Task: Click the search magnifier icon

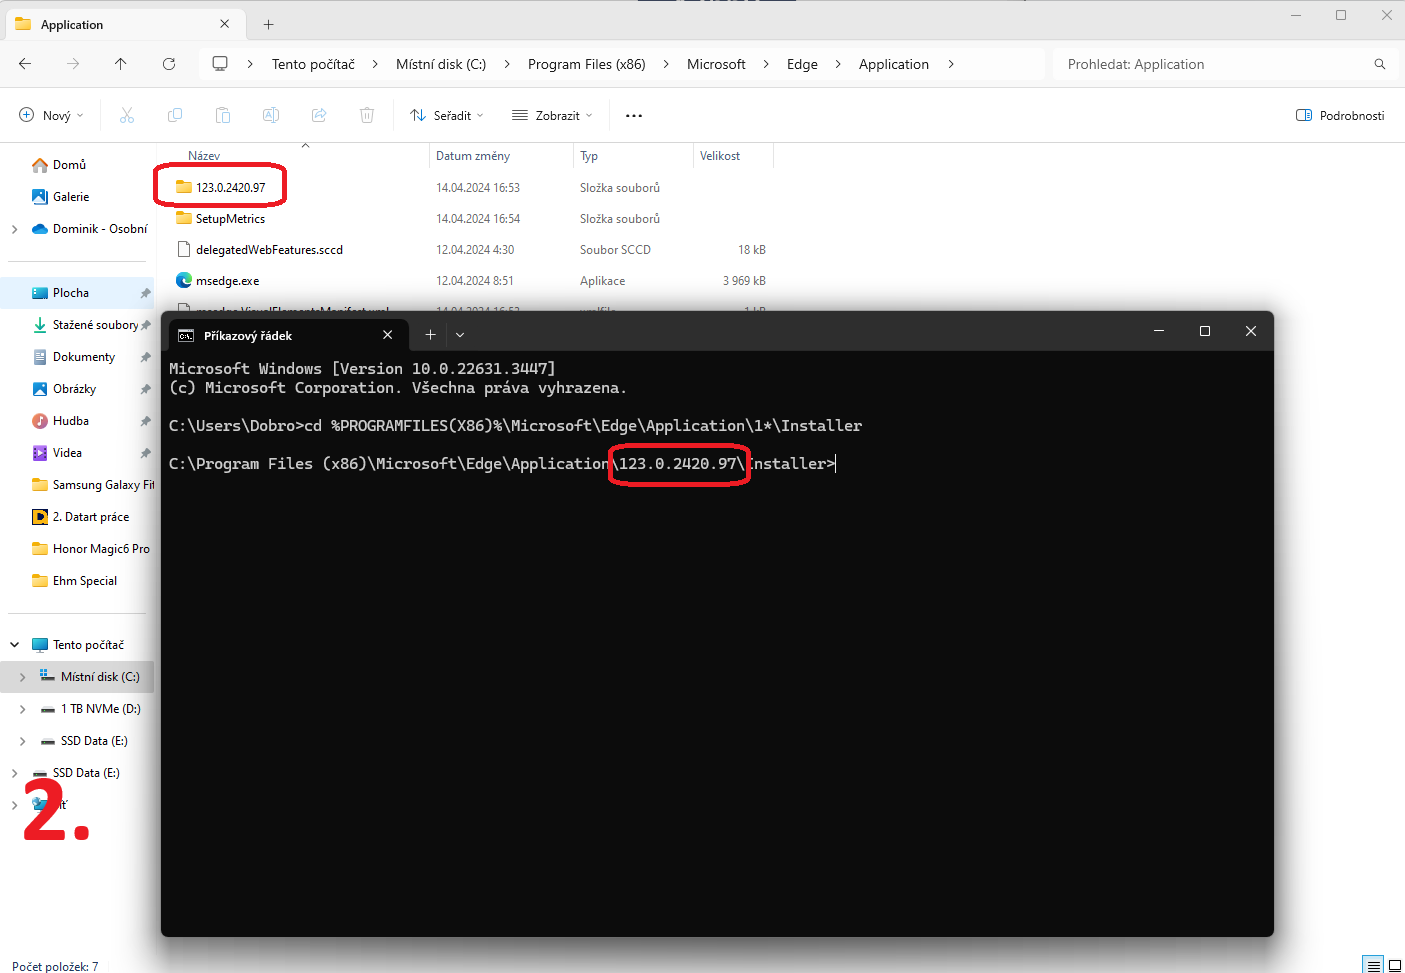Action: (1380, 64)
